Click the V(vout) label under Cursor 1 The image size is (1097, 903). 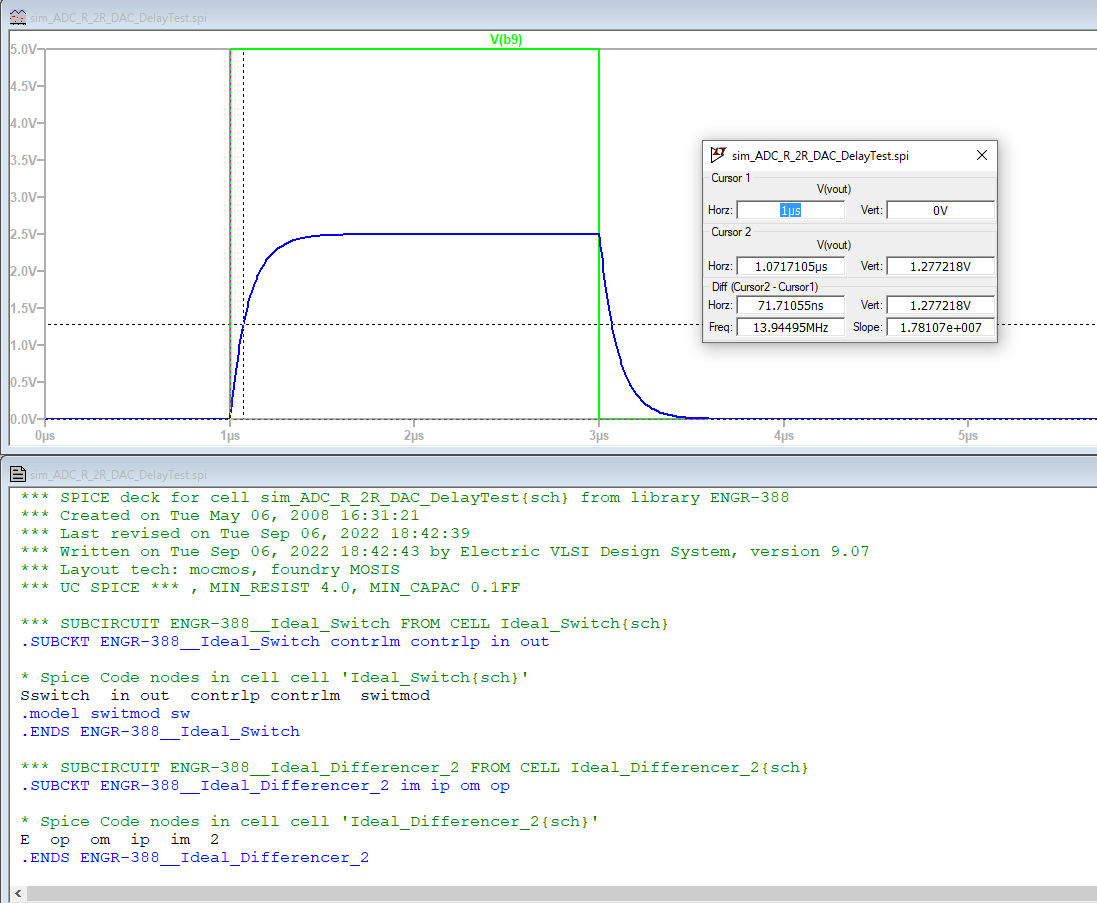point(834,189)
